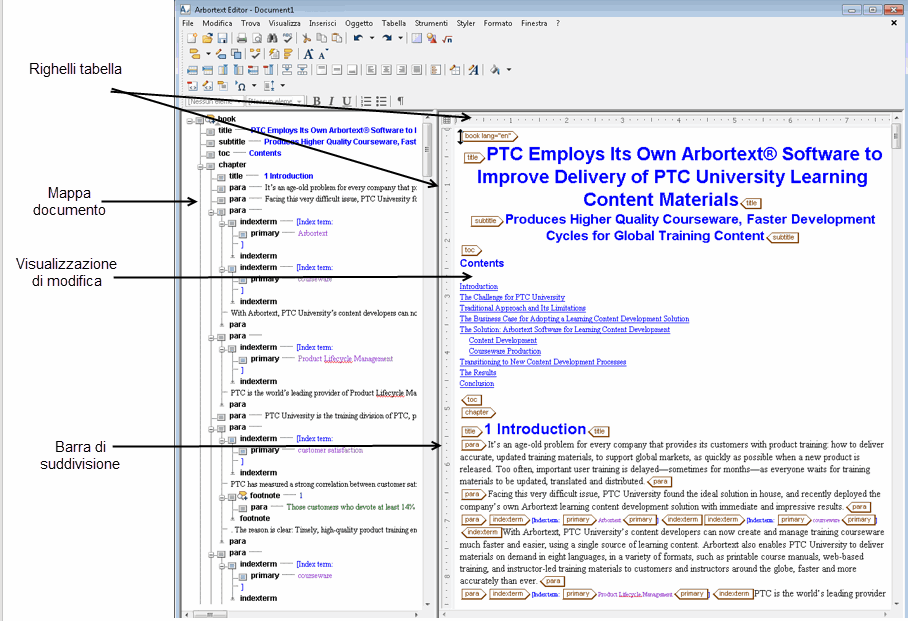
Task: Undo the last action
Action: (x=358, y=38)
